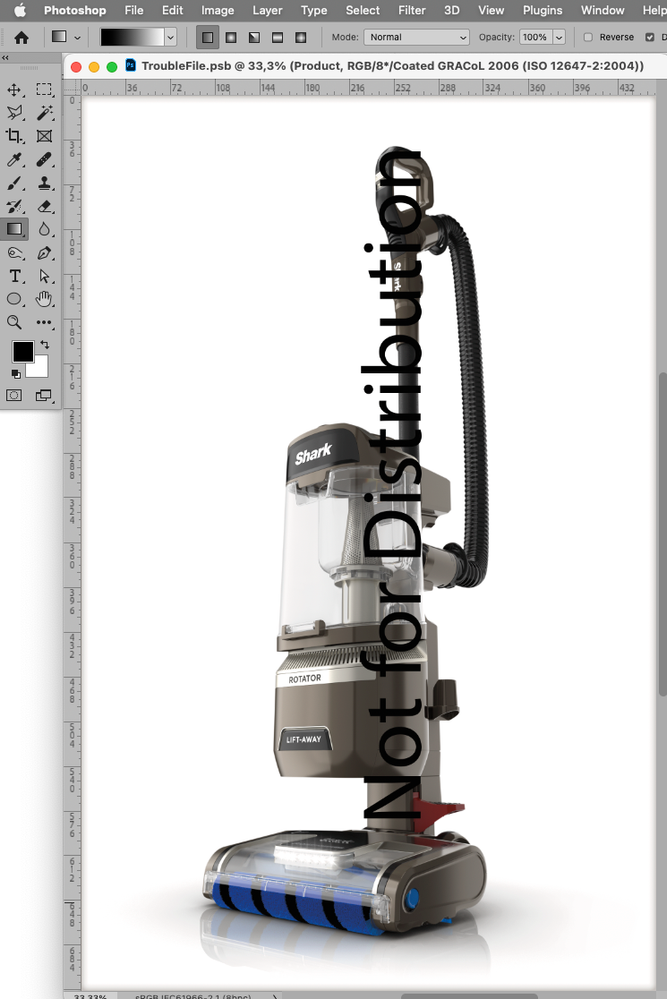
Task: Select the Crop tool
Action: 14,136
